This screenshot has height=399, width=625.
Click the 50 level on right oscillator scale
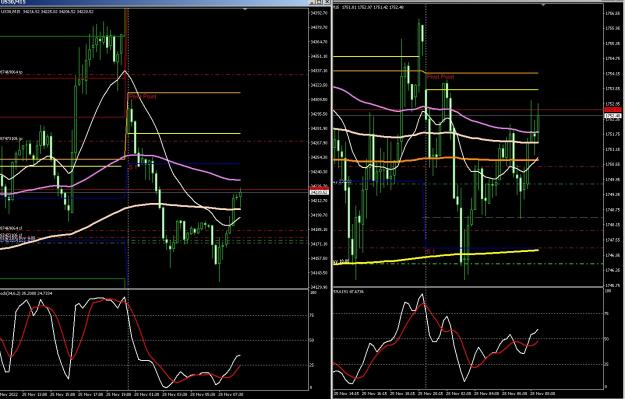coord(607,339)
